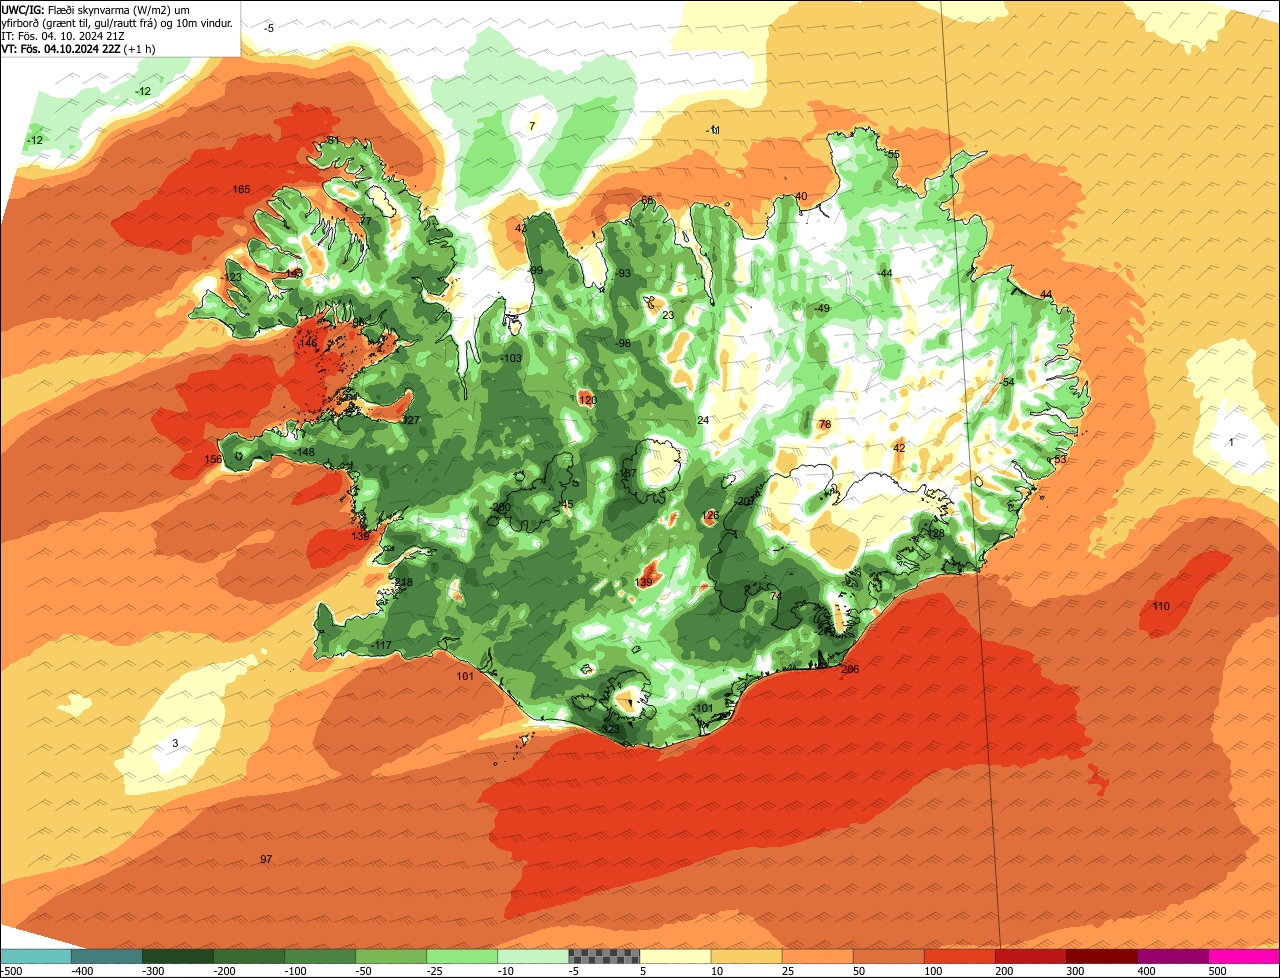Click the '126' flux value on the map
This screenshot has height=978, width=1280.
coord(711,516)
